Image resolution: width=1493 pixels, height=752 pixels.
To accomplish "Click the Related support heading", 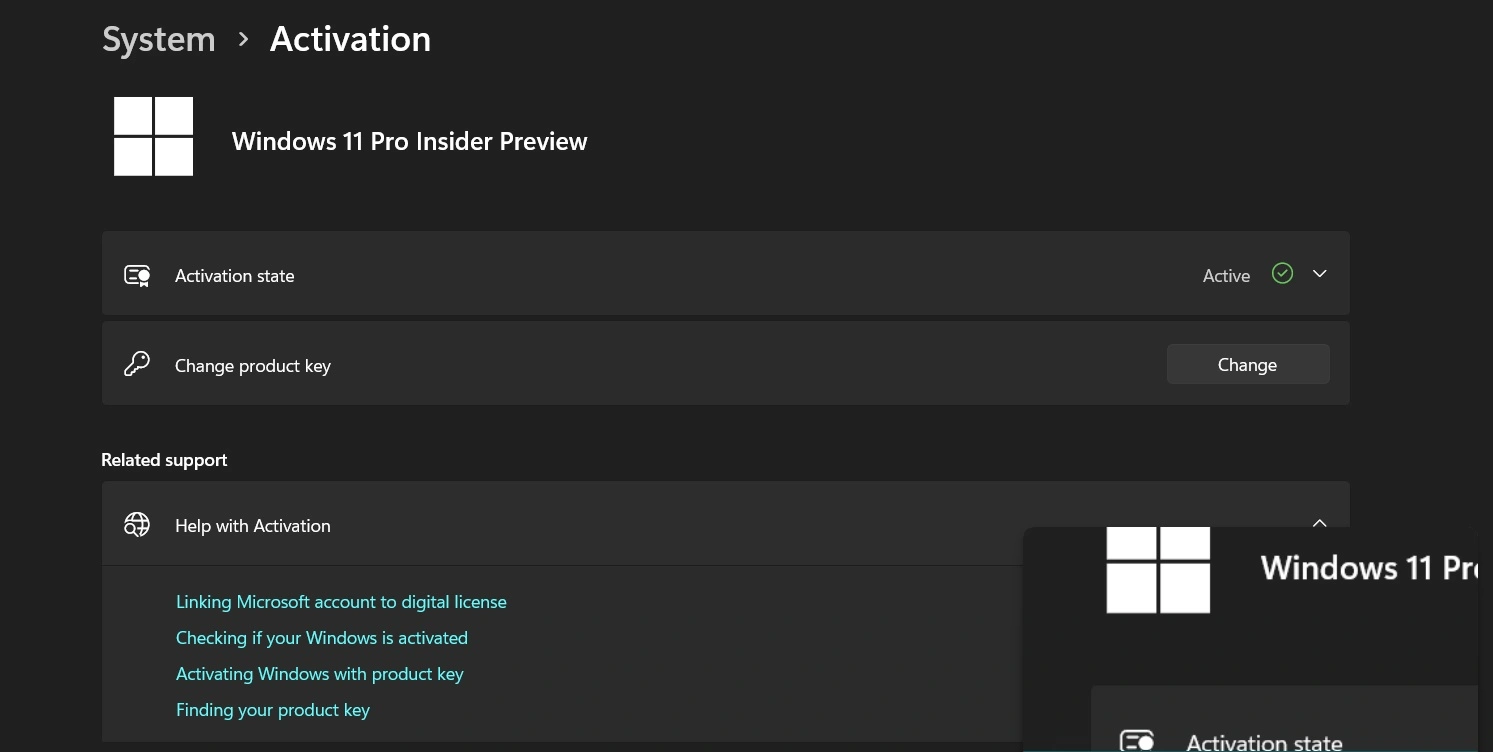I will pos(164,460).
